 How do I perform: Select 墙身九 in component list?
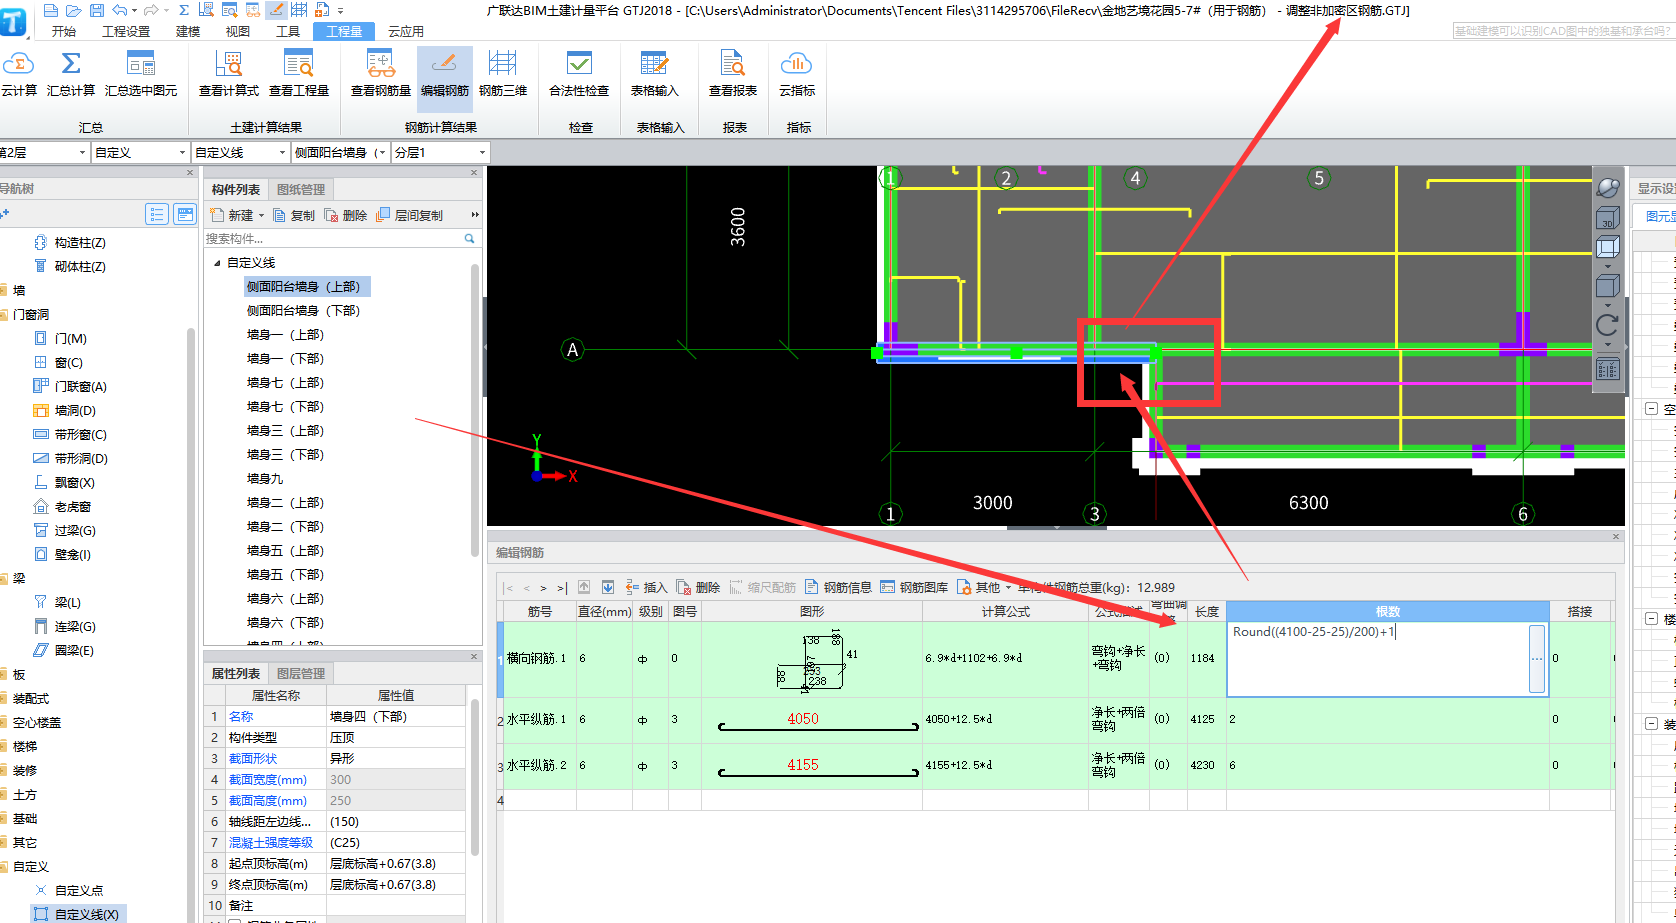coord(265,479)
